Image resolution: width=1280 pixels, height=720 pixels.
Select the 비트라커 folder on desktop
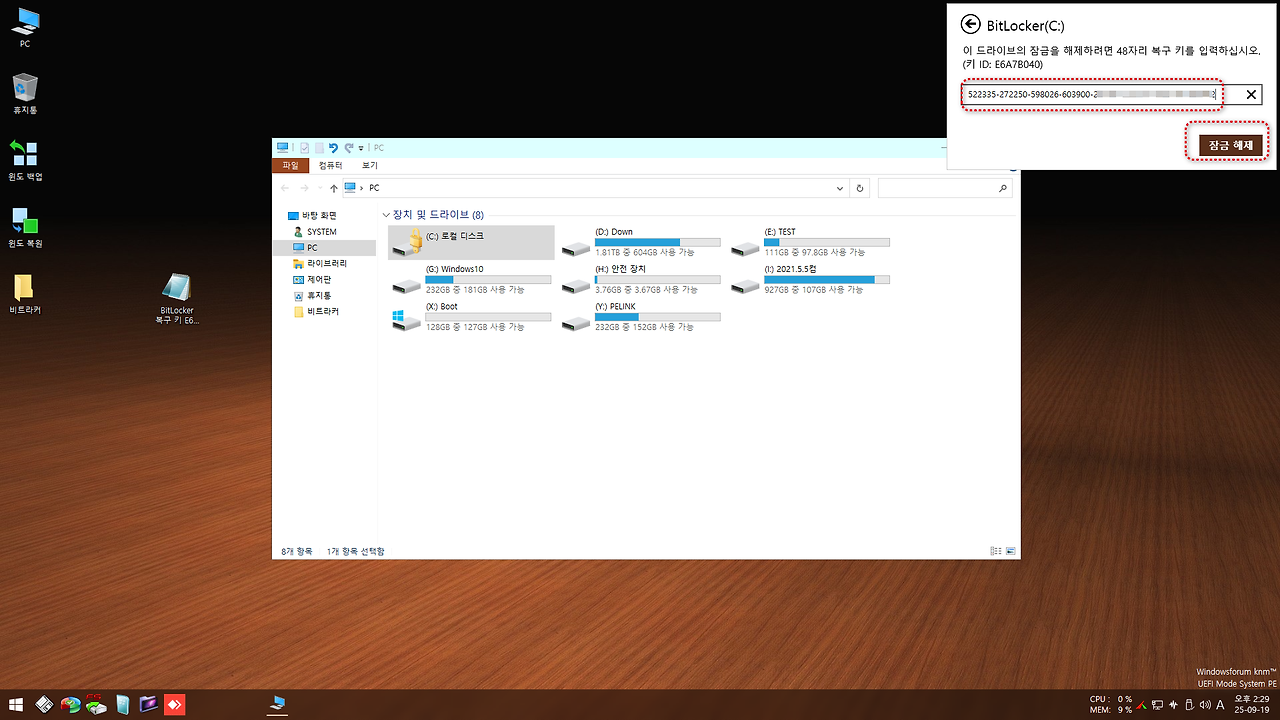tap(25, 294)
